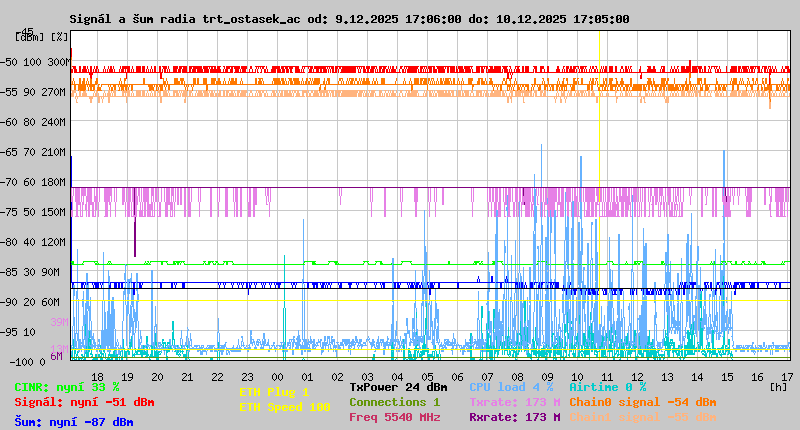Click the hour '04' x-axis tick label
The width and height of the screenshot is (800, 430).
397,377
